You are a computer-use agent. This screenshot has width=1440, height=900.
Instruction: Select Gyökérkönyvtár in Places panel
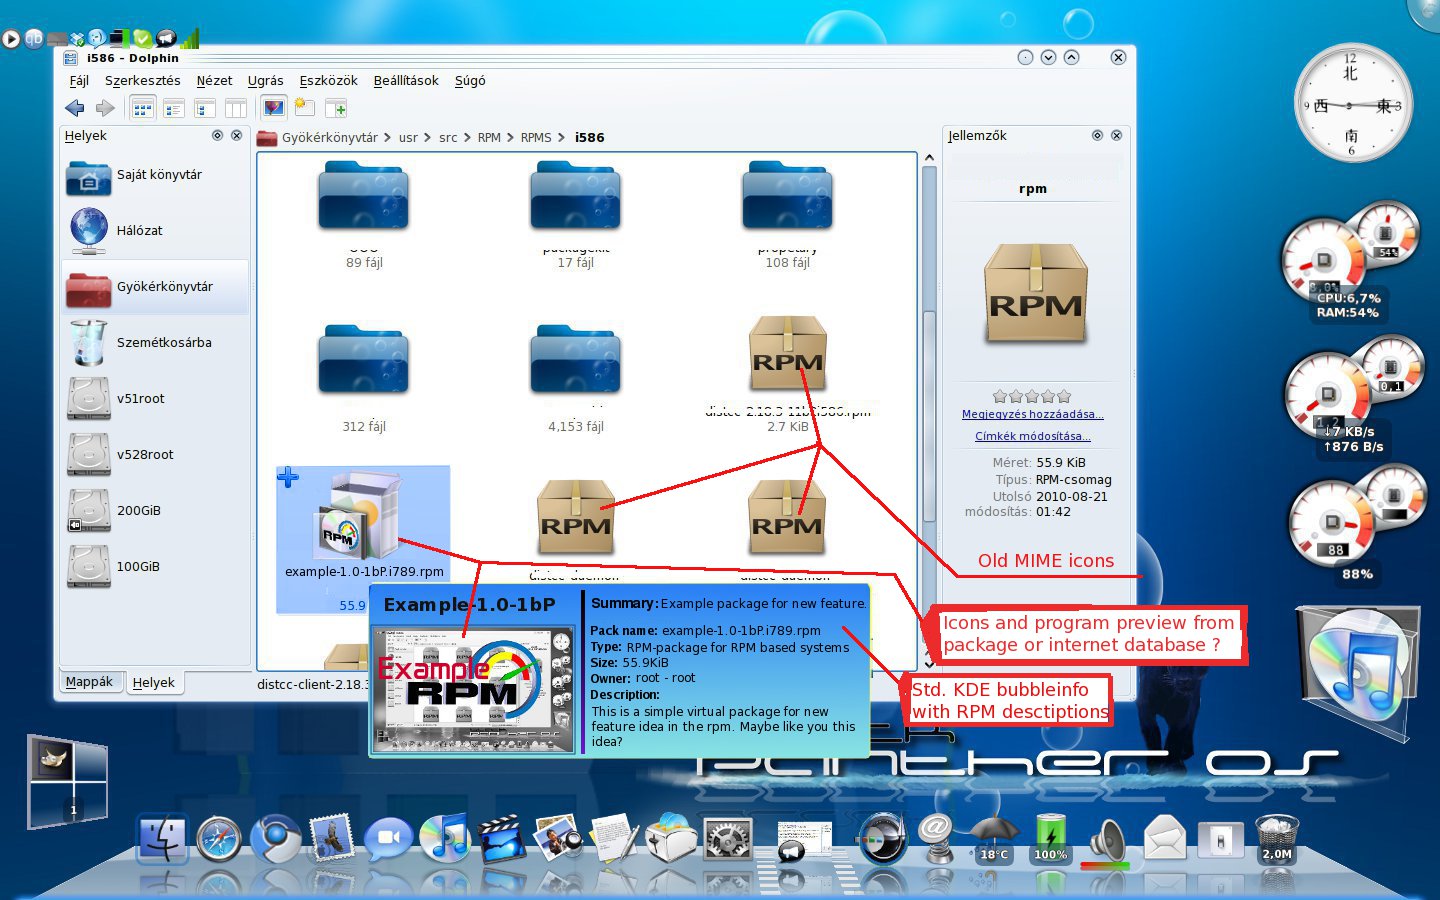(155, 287)
